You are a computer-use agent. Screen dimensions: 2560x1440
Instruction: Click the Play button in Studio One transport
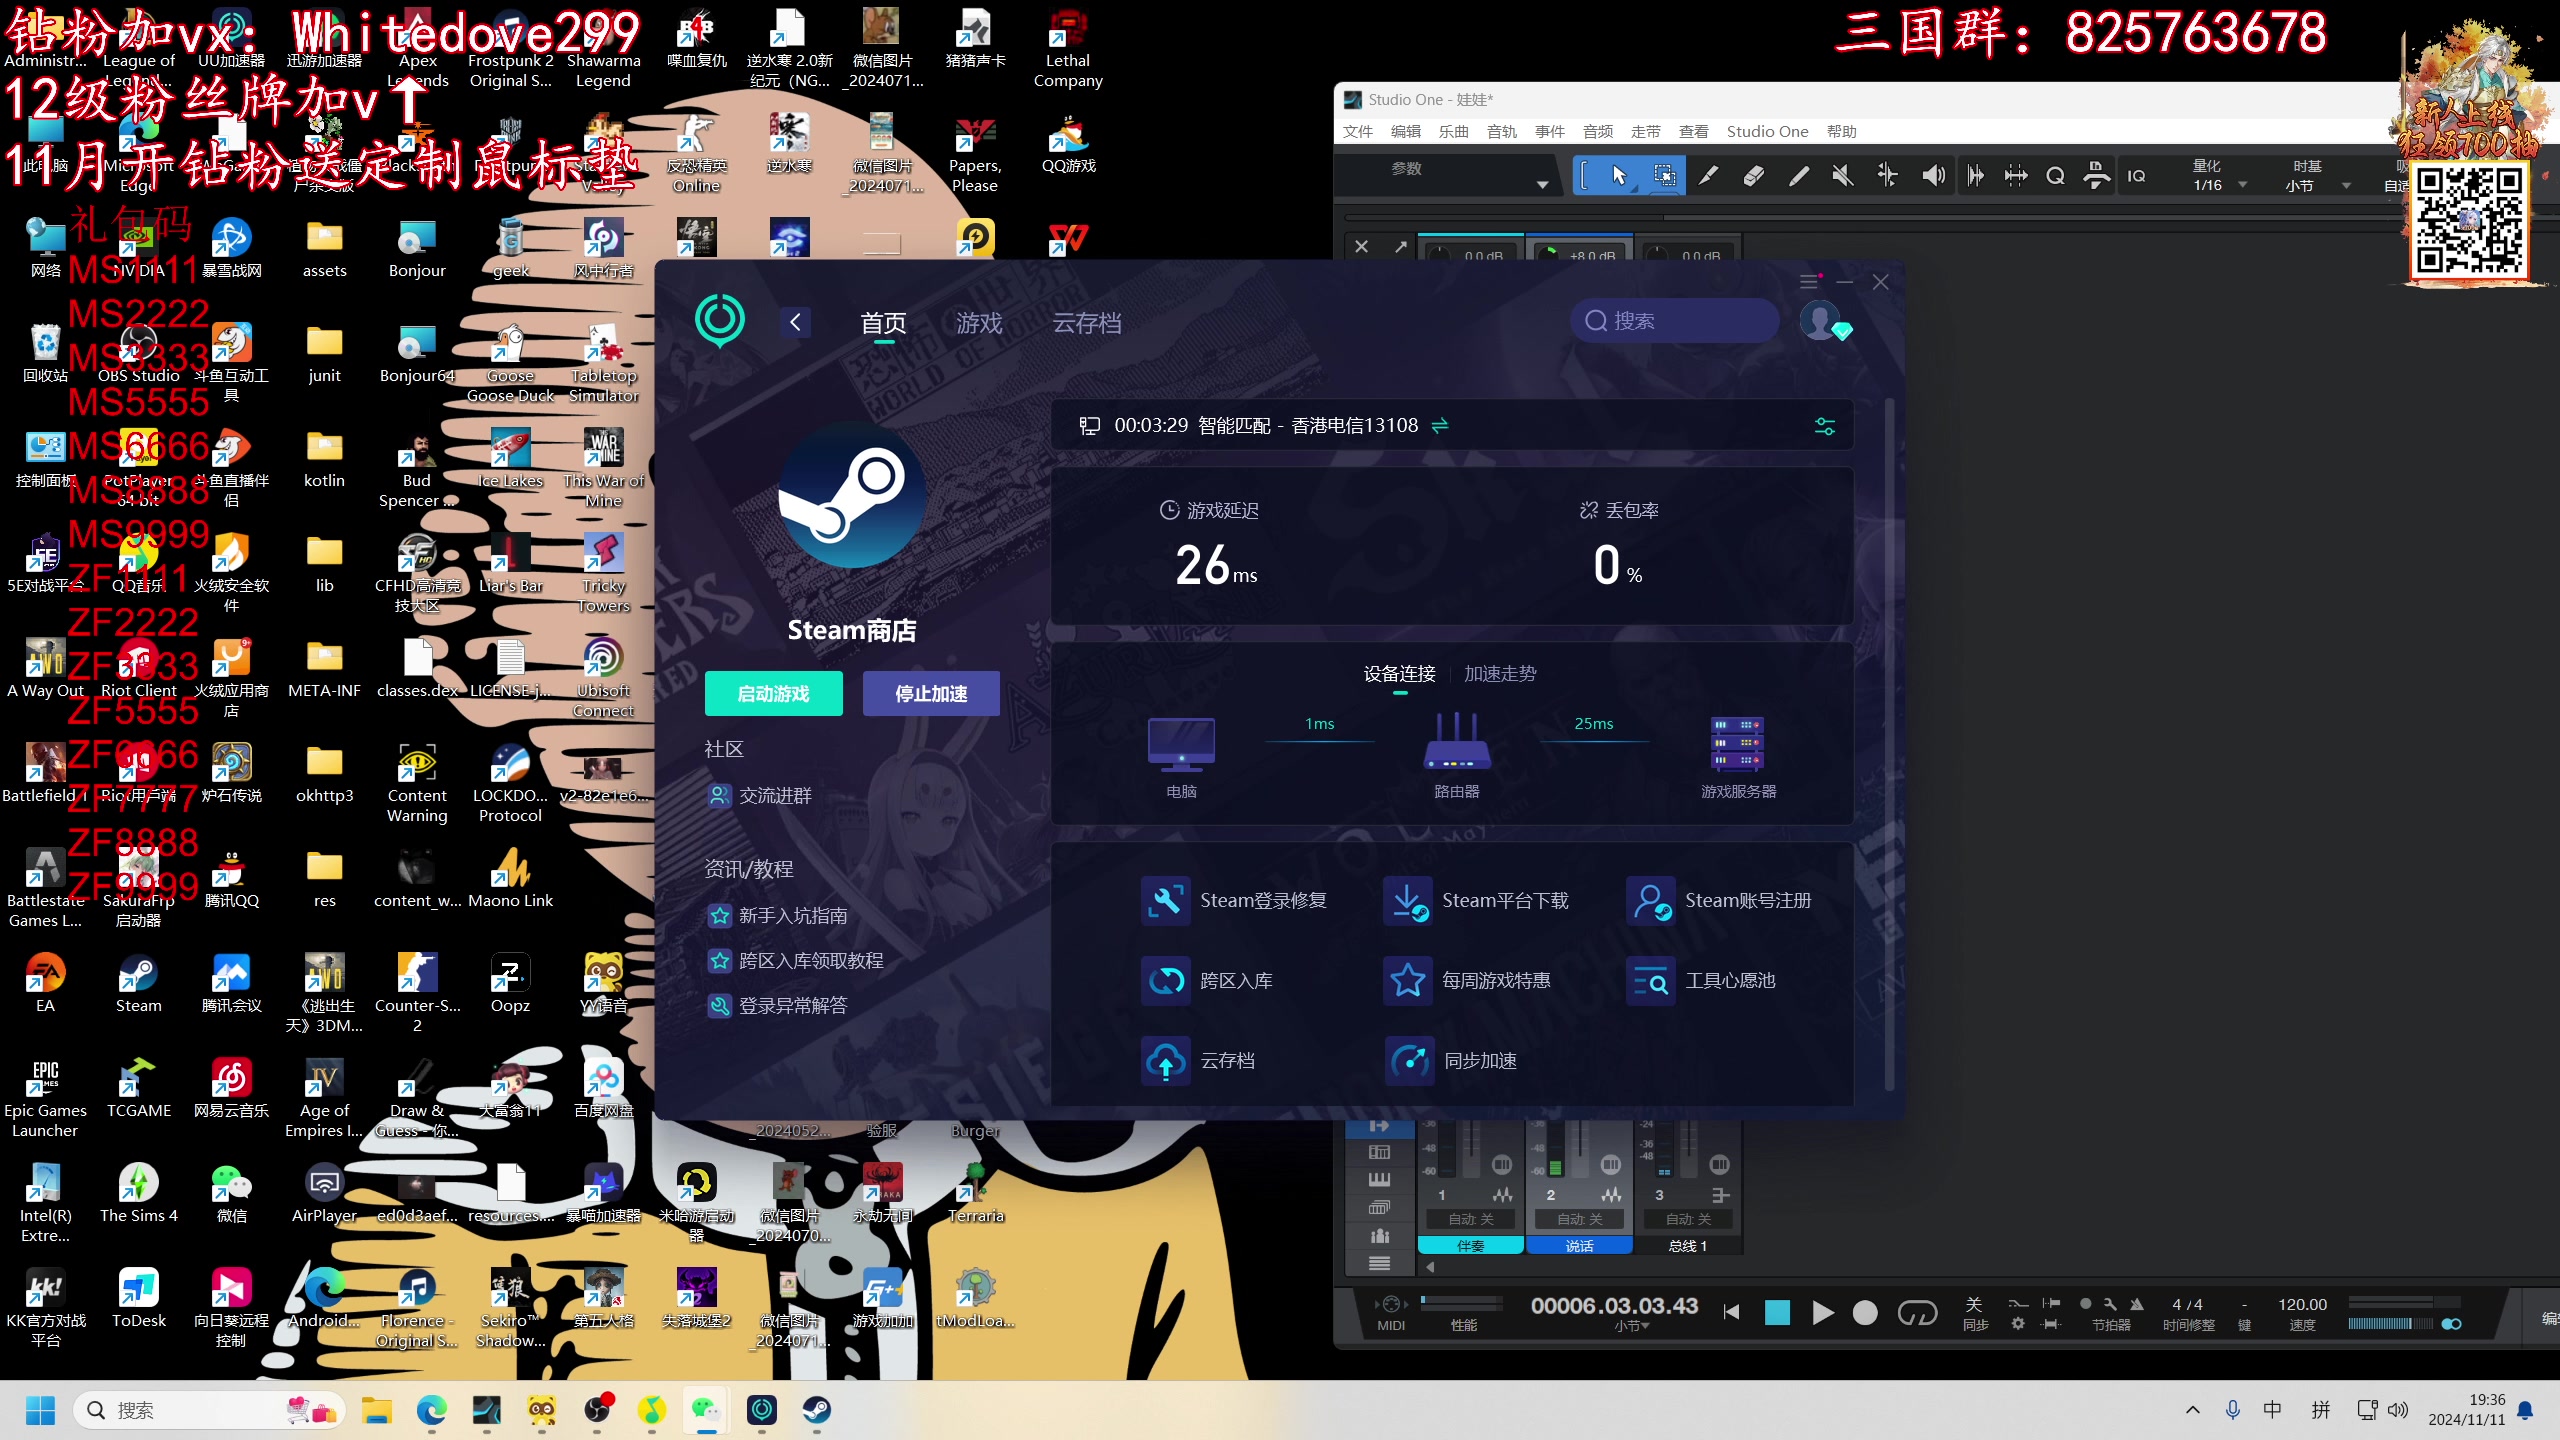click(1822, 1313)
